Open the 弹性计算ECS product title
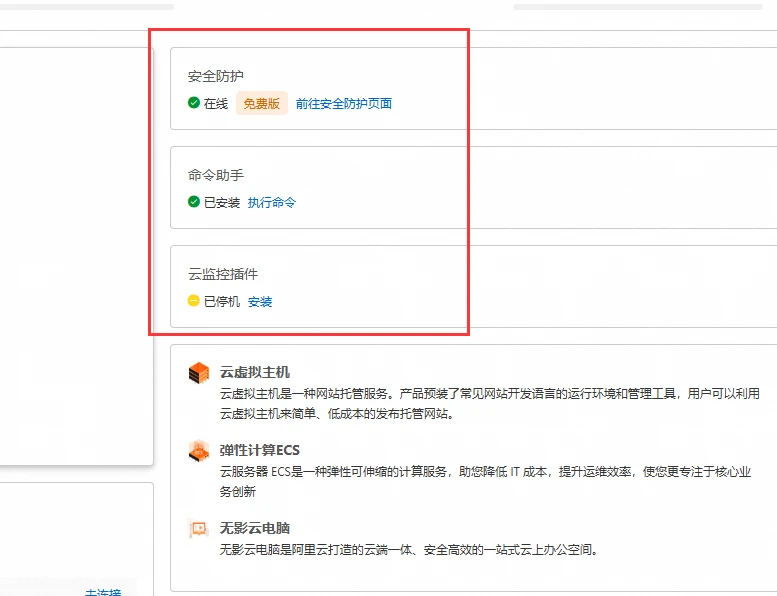This screenshot has height=596, width=777. pyautogui.click(x=260, y=450)
